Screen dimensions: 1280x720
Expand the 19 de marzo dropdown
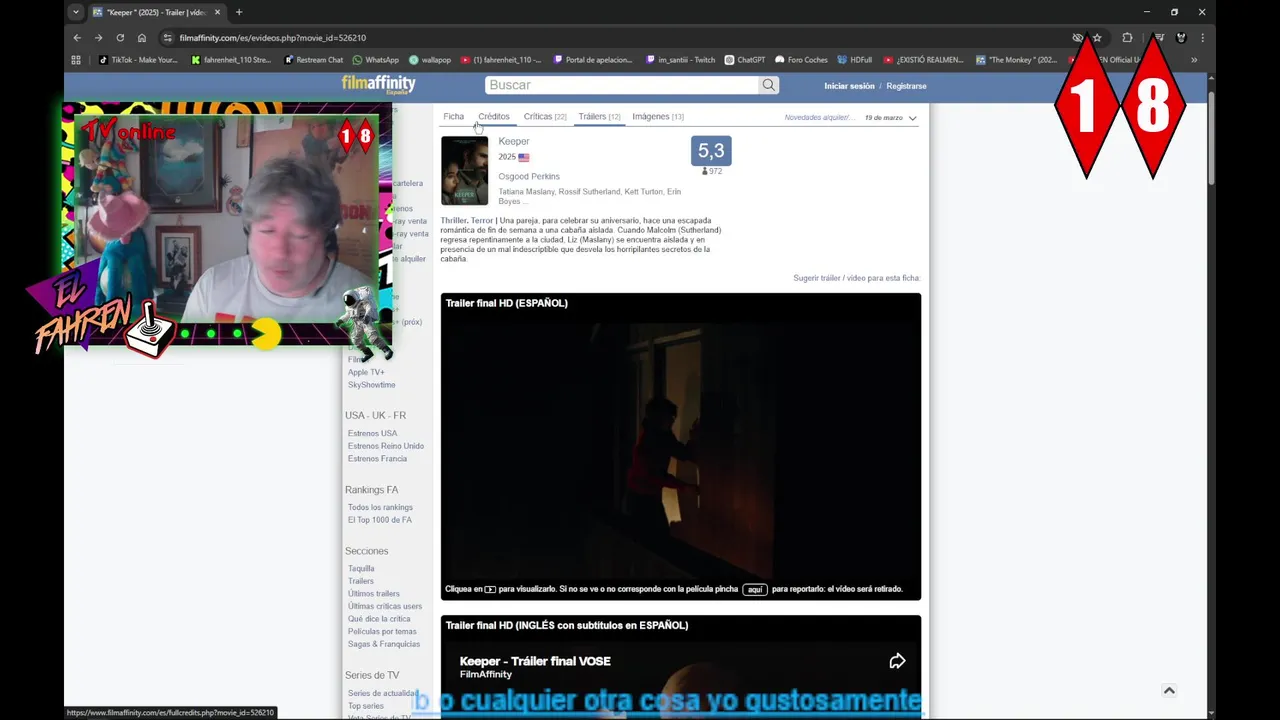pyautogui.click(x=890, y=118)
